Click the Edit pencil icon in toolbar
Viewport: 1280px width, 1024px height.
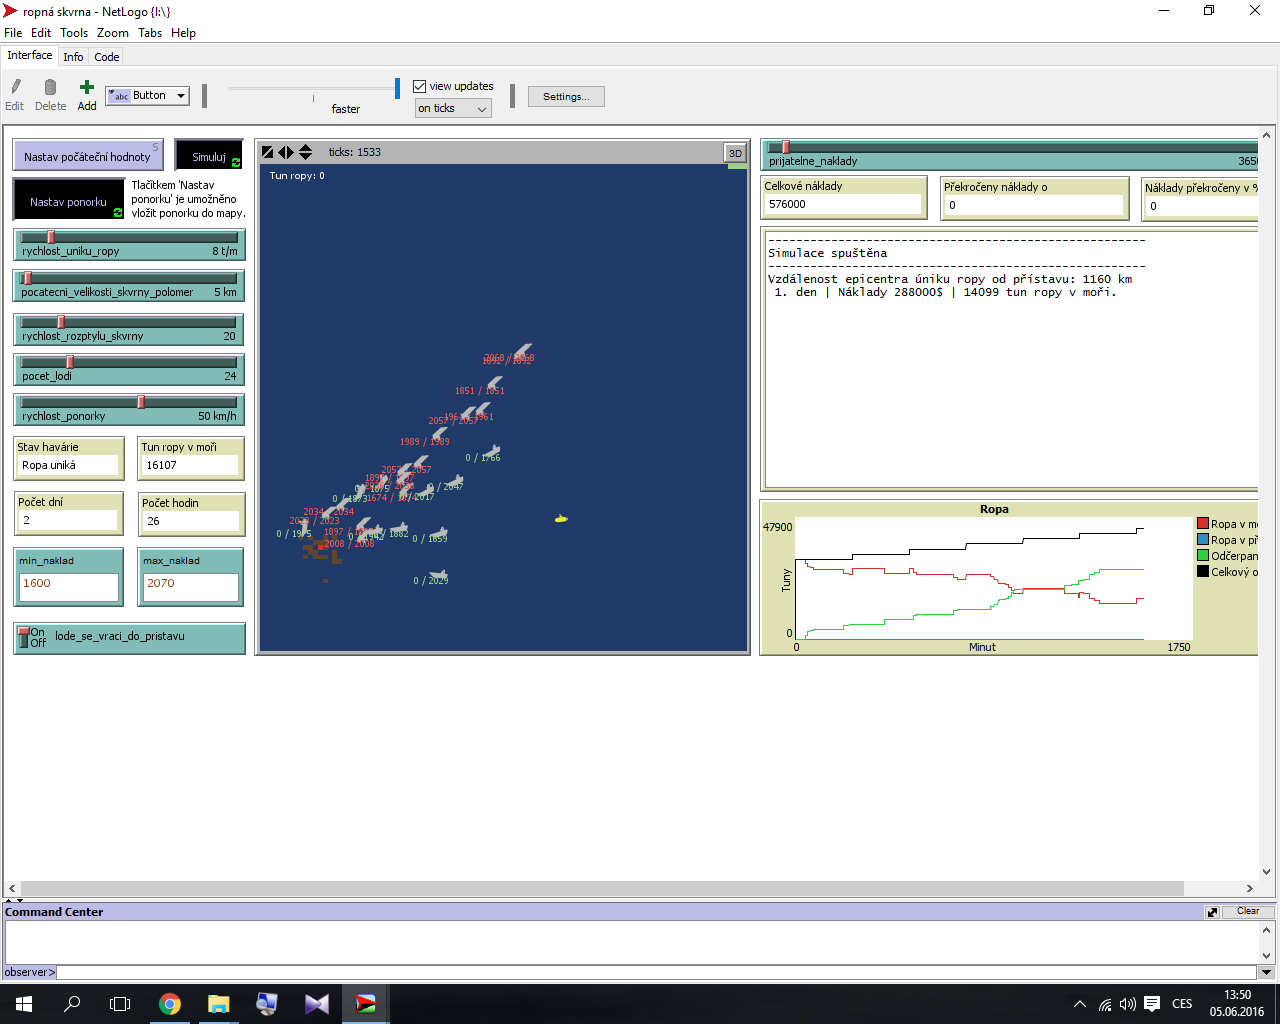click(15, 88)
